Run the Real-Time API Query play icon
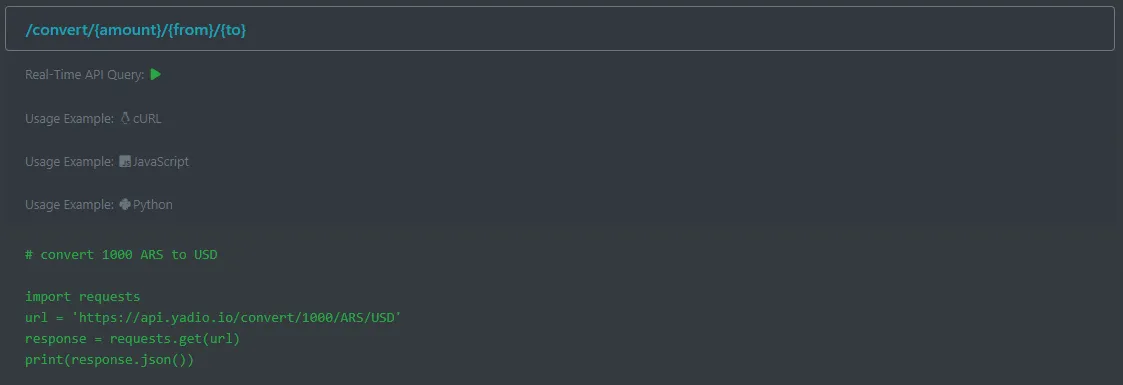Viewport: 1123px width, 385px height. tap(155, 74)
